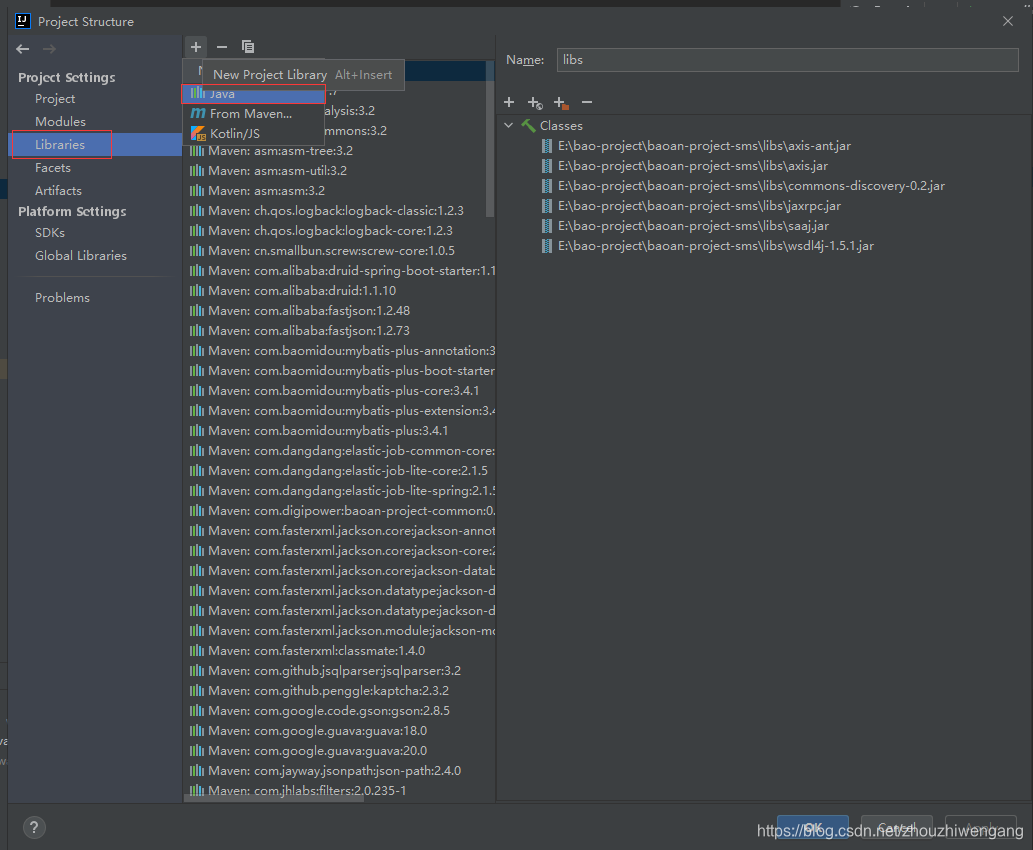Click the OK button

pos(812,828)
